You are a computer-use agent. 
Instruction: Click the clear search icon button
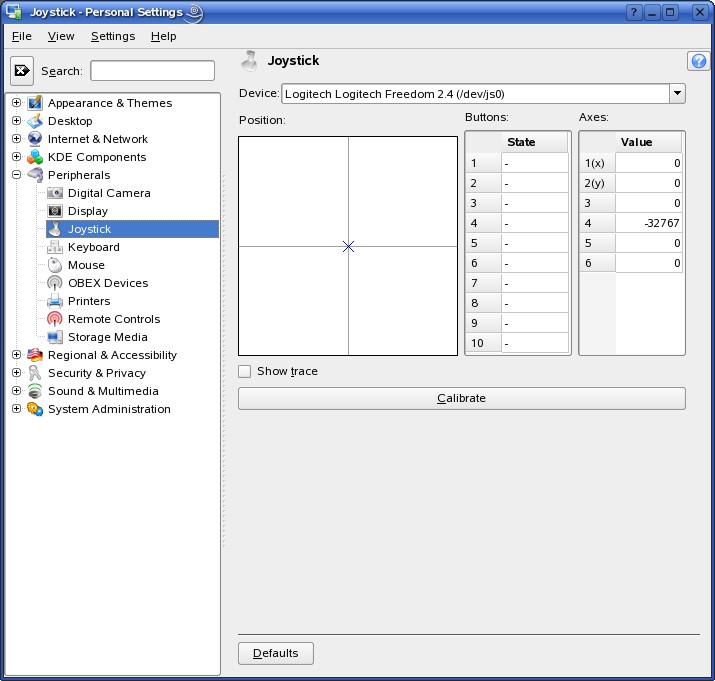pyautogui.click(x=22, y=71)
